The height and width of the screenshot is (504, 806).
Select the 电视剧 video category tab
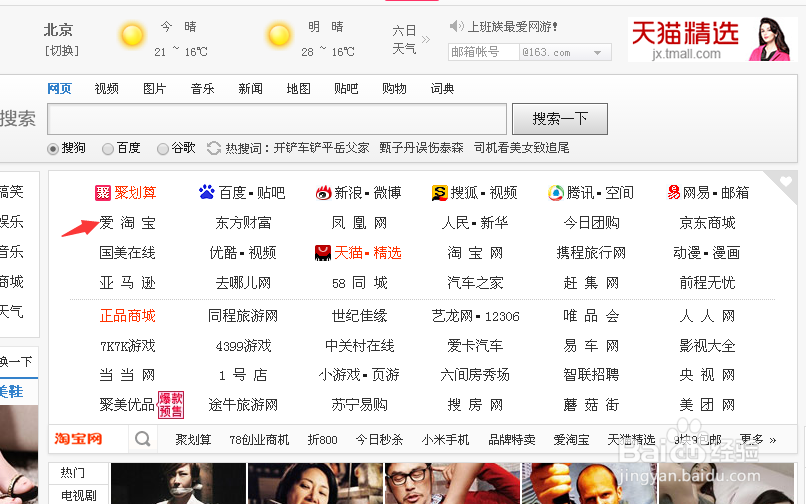coord(78,495)
